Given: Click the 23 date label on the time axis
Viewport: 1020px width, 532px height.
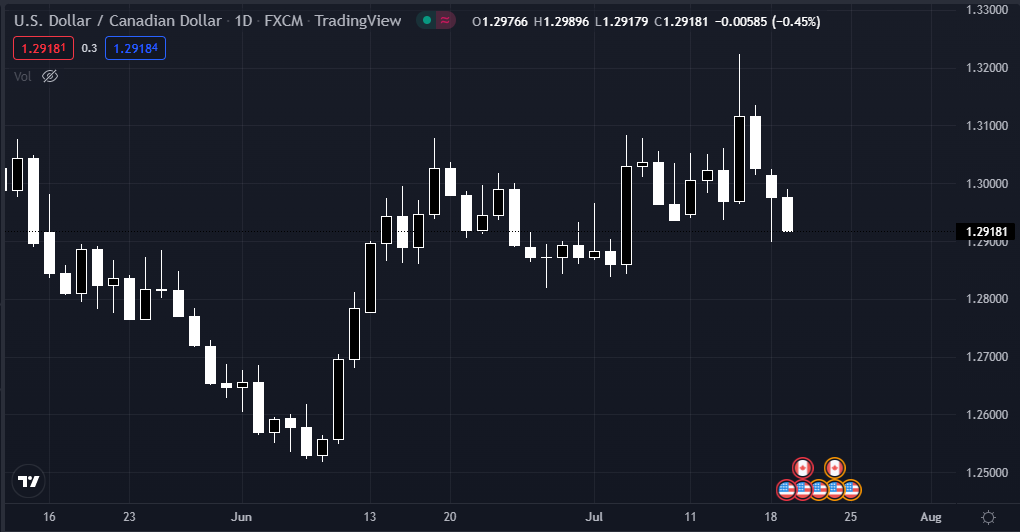Looking at the screenshot, I should pos(129,517).
